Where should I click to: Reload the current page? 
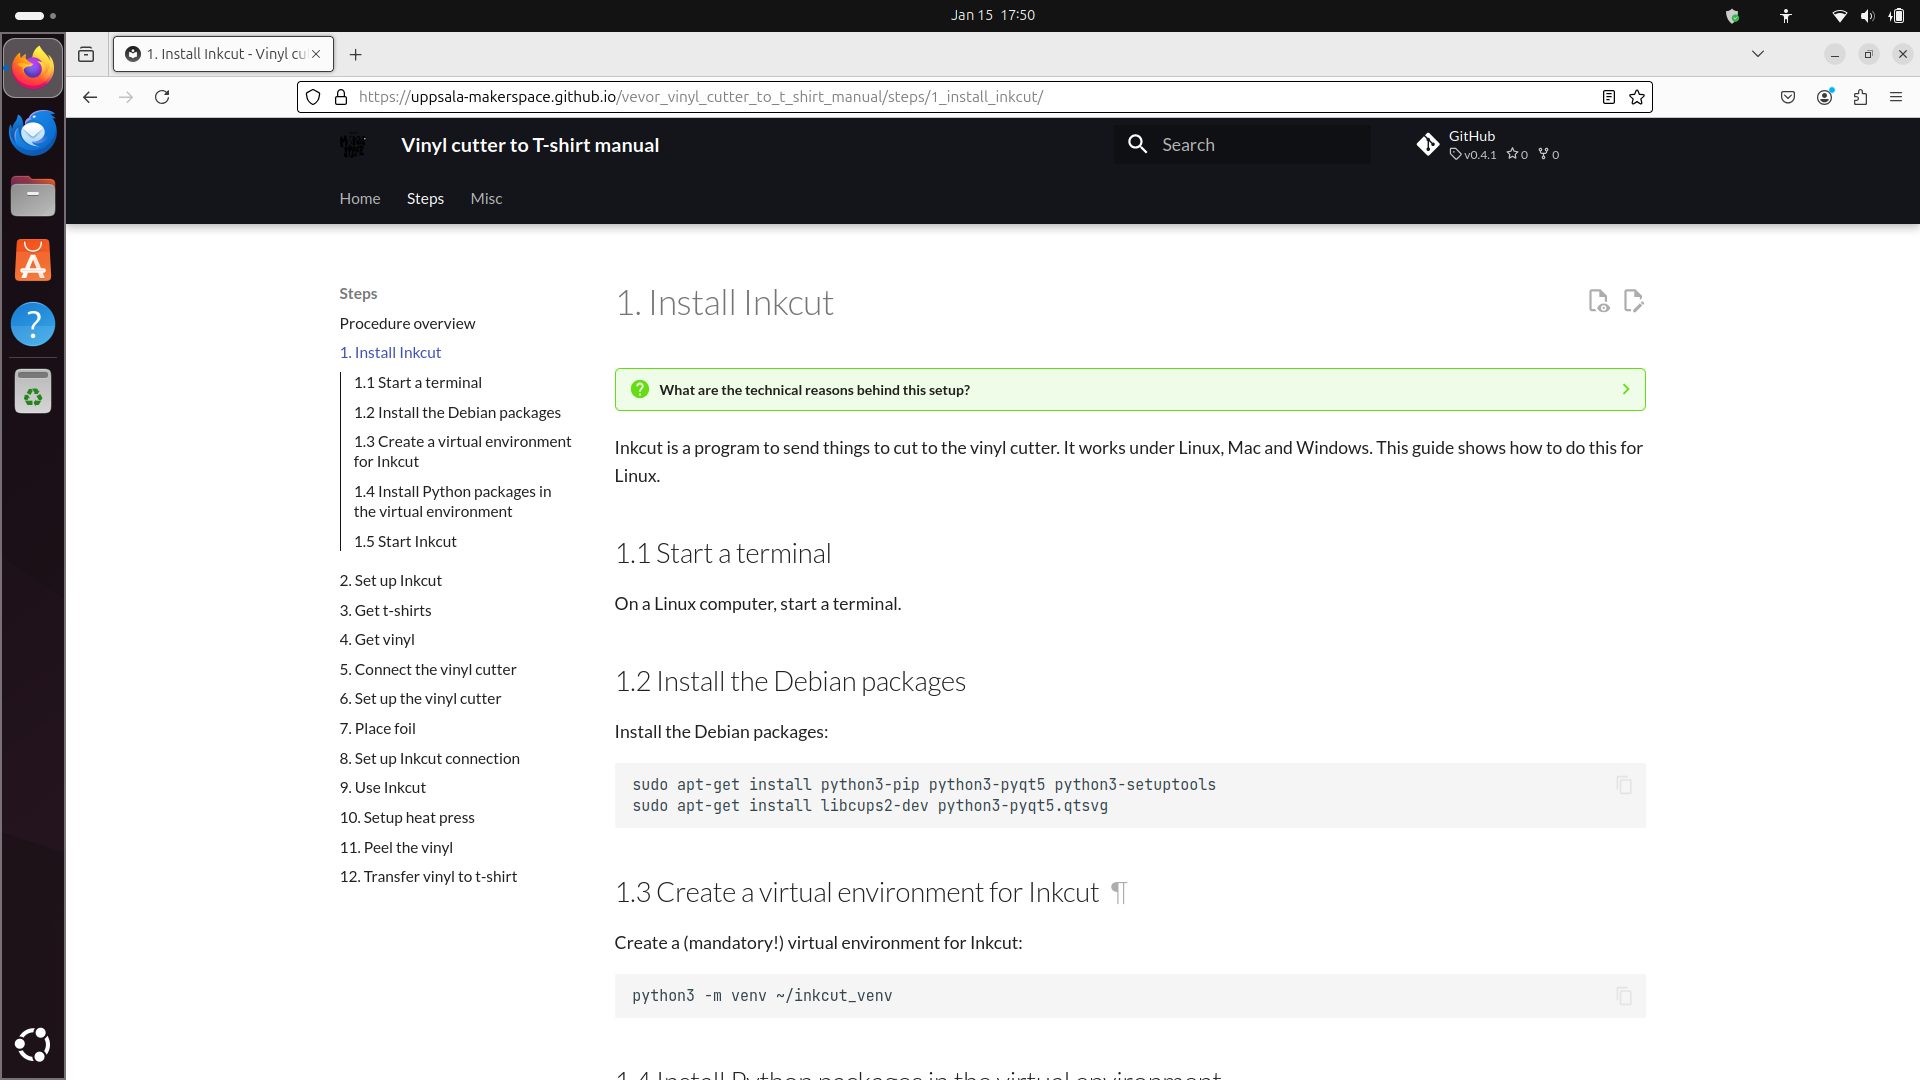click(x=162, y=97)
